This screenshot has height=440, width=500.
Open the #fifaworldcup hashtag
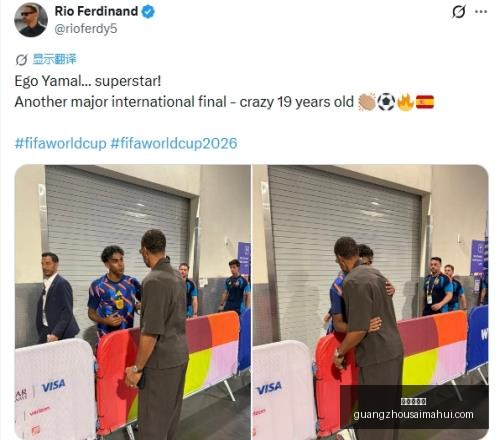60,143
